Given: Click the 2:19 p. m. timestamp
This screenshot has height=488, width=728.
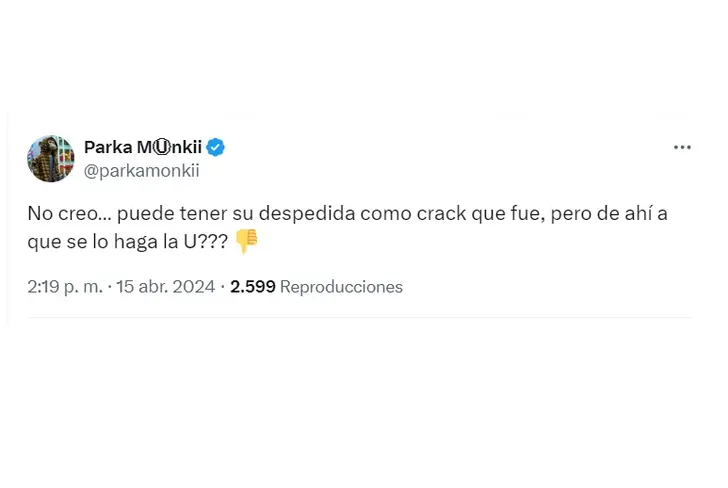Looking at the screenshot, I should click(x=65, y=287).
